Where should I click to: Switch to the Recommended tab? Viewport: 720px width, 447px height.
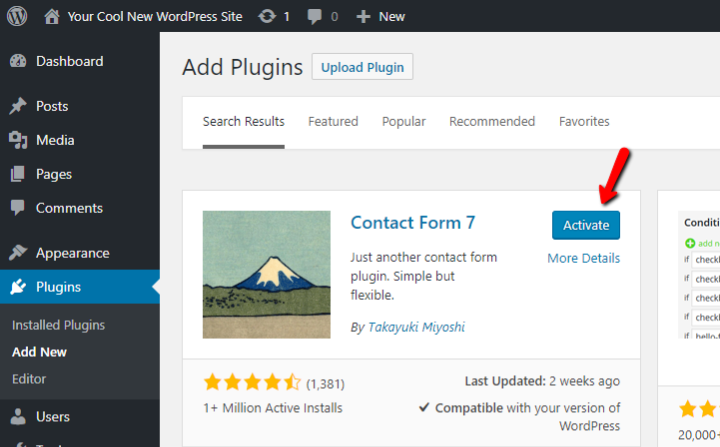(x=492, y=121)
